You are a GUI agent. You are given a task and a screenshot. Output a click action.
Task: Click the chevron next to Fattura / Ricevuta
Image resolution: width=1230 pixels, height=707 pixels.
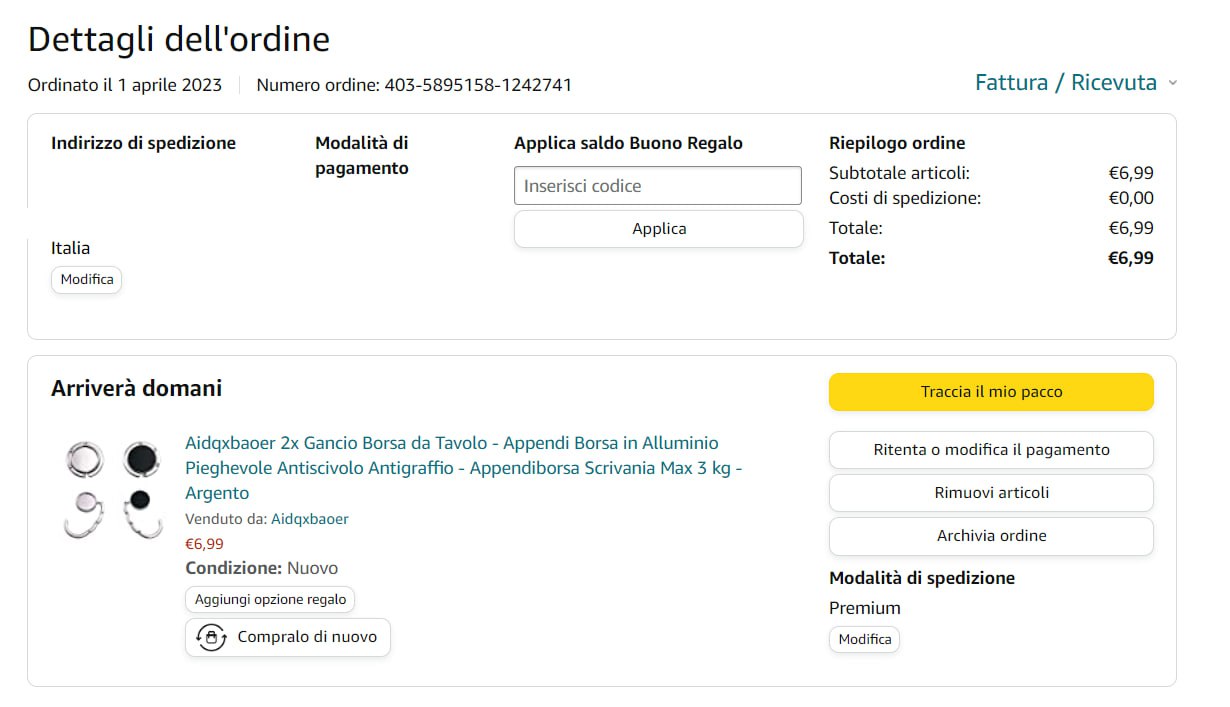coord(1172,83)
